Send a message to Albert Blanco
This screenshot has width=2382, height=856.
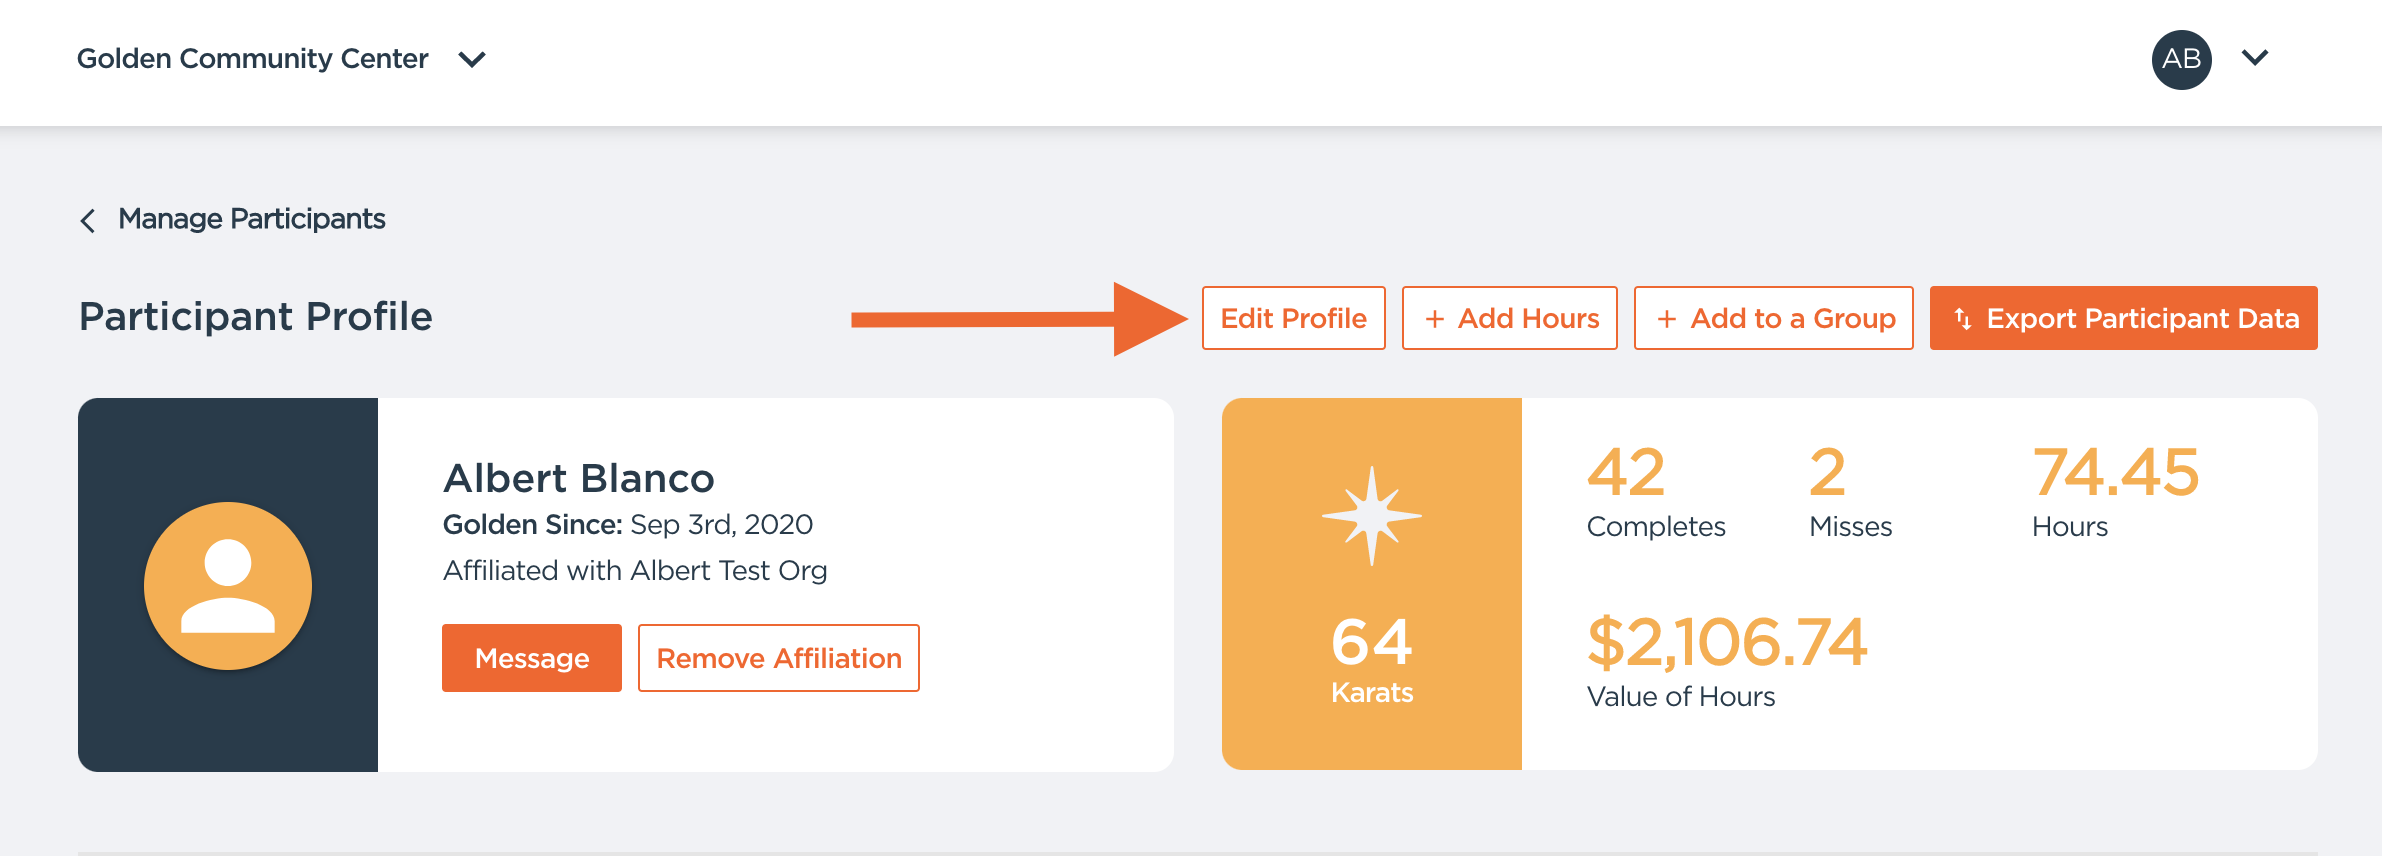tap(531, 657)
